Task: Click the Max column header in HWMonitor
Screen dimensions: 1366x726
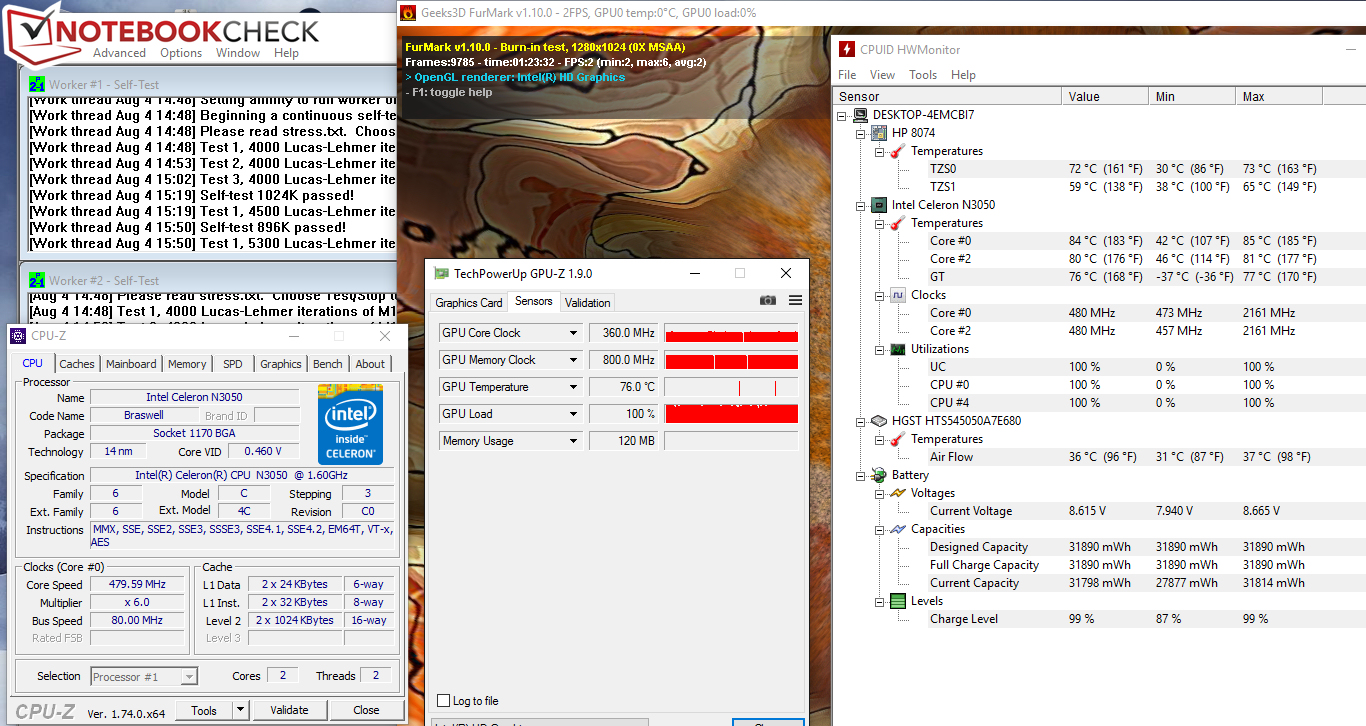Action: click(x=1279, y=97)
